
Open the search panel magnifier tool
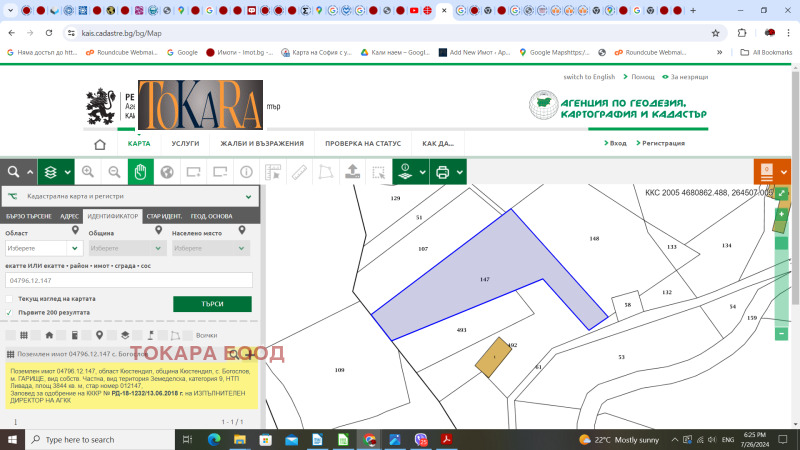pos(13,172)
